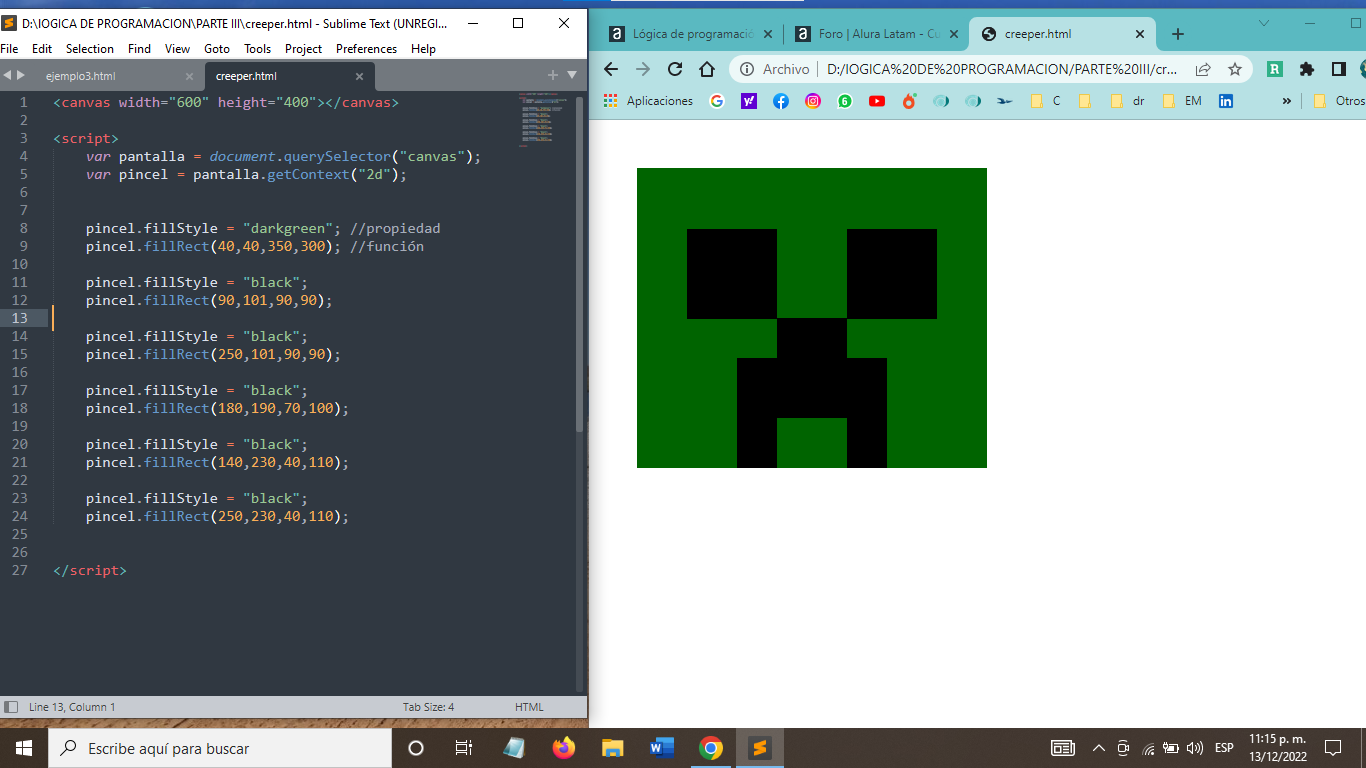The image size is (1366, 768).
Task: Toggle Chrome side panel
Action: coord(1339,69)
